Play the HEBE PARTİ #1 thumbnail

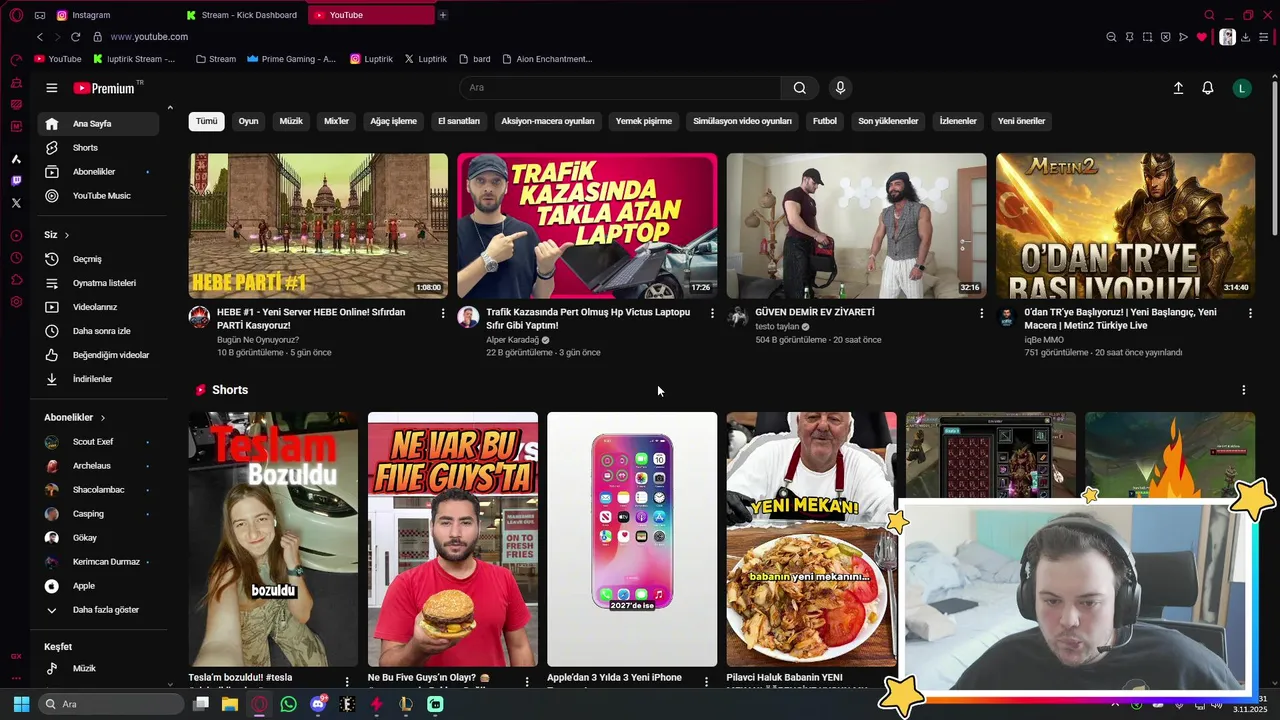coord(318,226)
